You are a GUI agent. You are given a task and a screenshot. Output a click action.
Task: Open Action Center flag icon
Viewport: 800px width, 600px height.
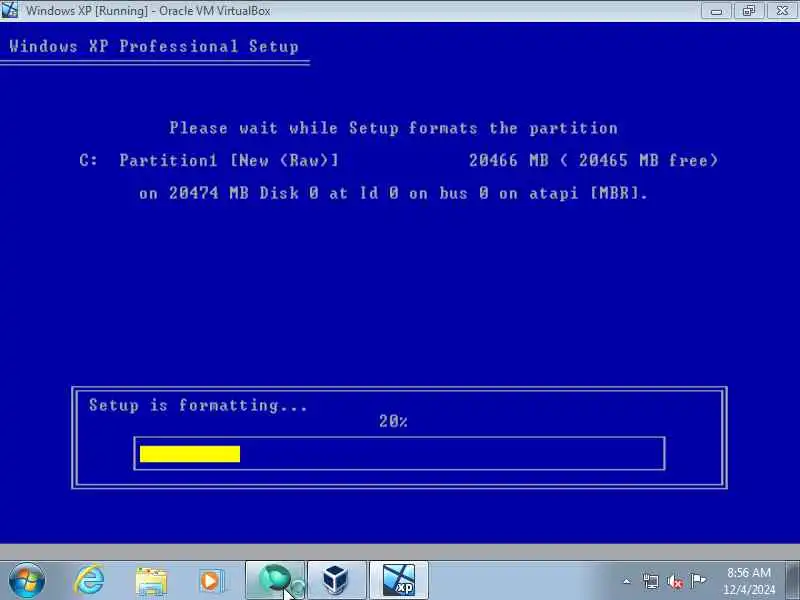point(698,580)
